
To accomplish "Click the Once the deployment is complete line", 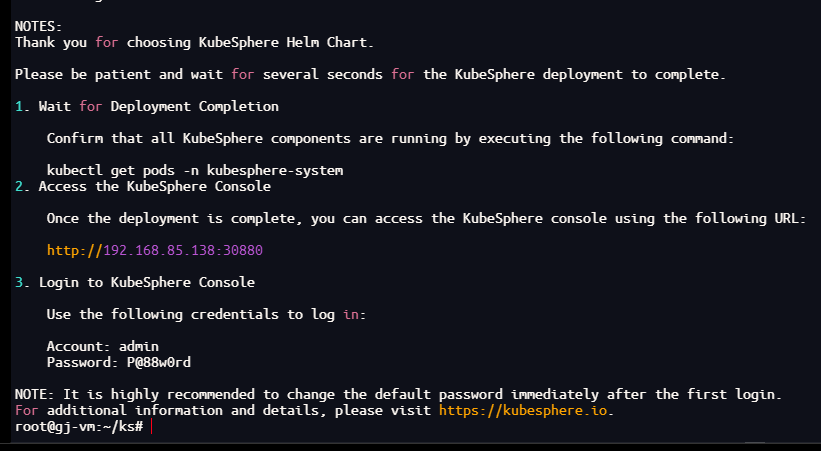I will [426, 218].
